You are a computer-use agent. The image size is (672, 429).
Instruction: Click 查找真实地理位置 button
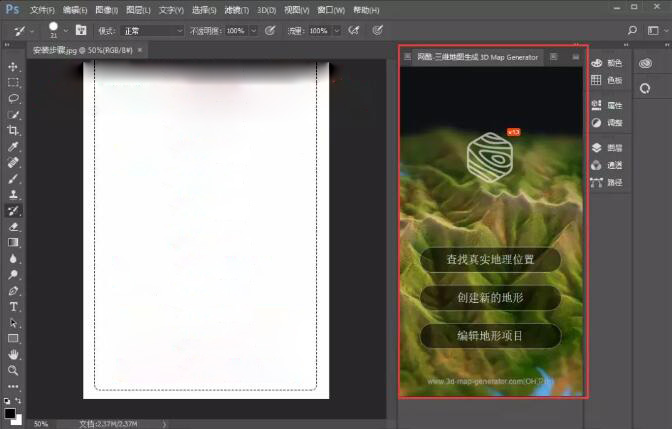tap(490, 259)
